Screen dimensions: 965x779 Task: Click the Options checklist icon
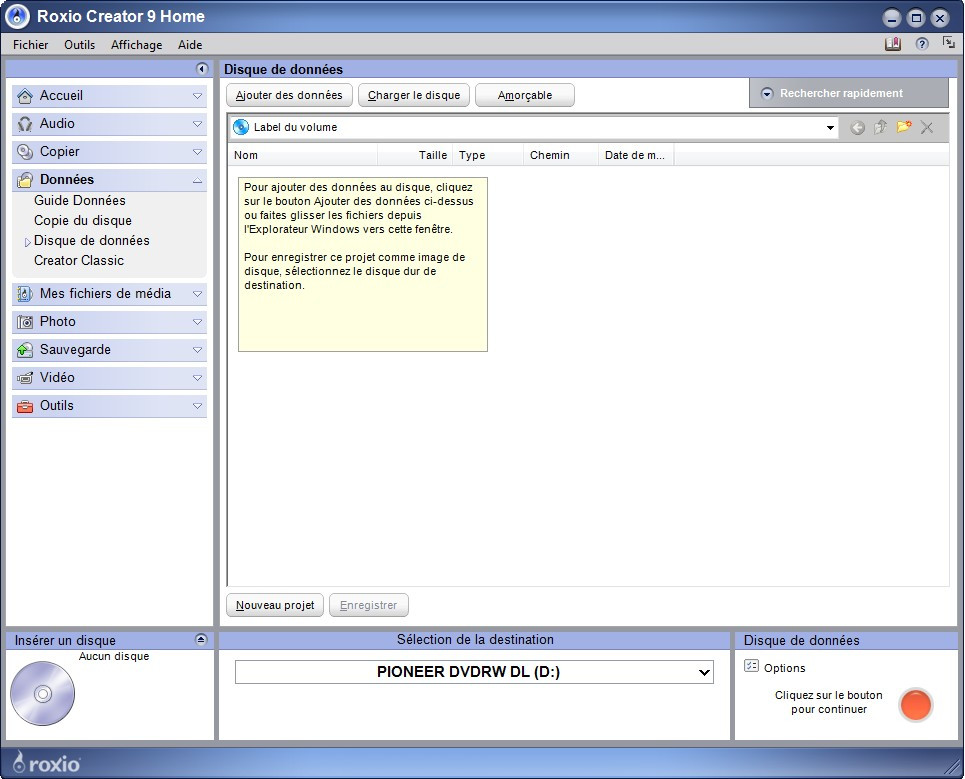751,666
